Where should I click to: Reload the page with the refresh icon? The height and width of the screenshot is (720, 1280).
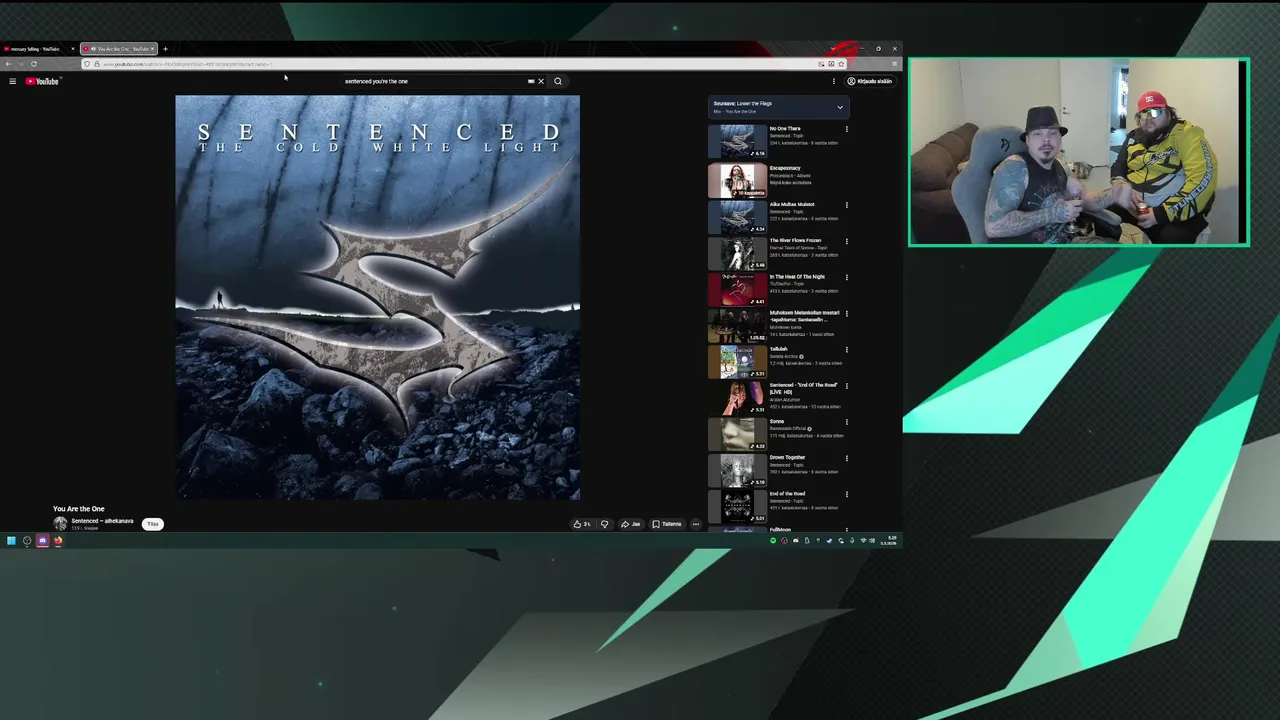[x=33, y=64]
